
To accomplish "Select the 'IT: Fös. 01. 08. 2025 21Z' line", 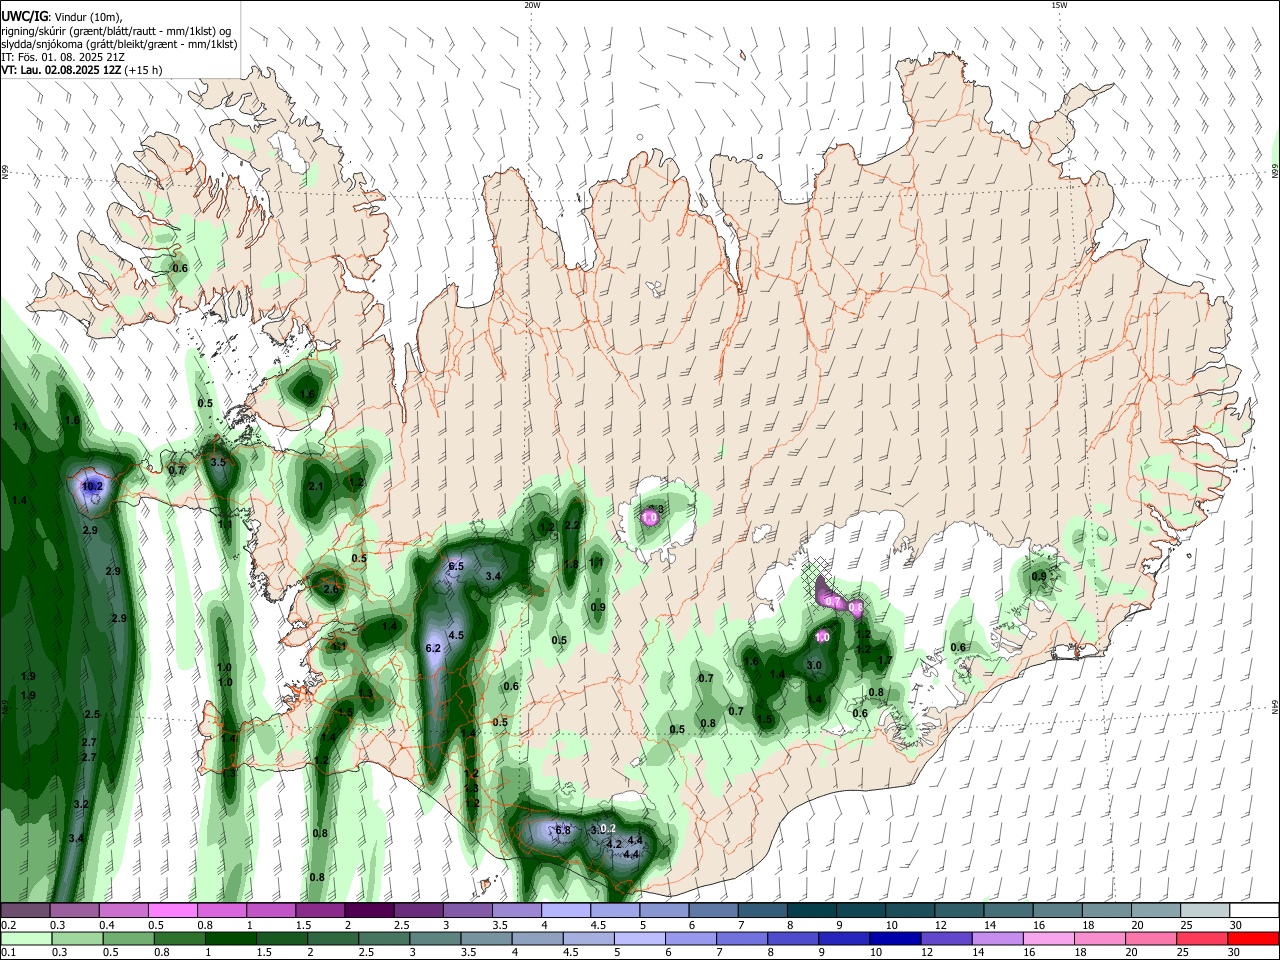I will [x=63, y=57].
